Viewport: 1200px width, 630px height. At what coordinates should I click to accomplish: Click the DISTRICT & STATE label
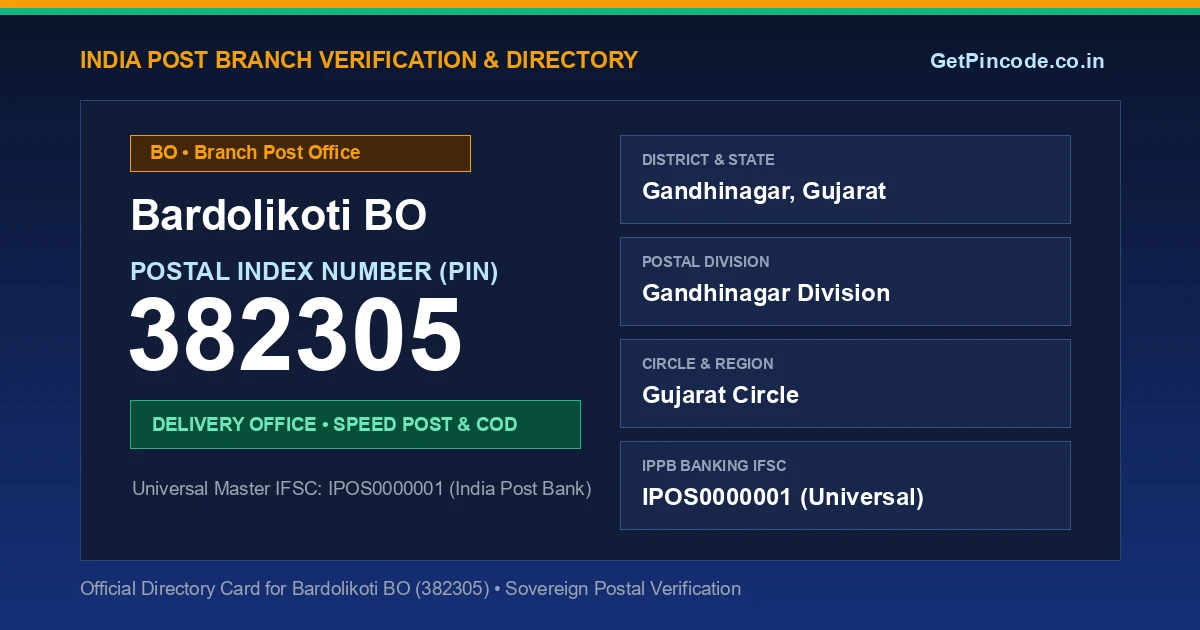tap(708, 160)
